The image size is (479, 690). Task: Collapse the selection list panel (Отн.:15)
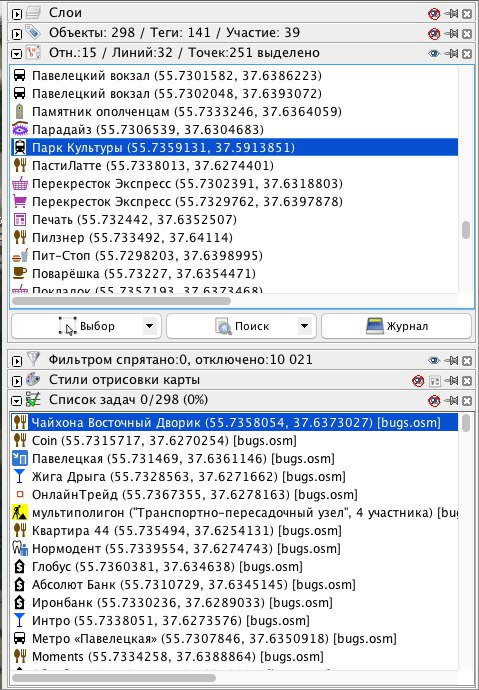click(x=17, y=54)
